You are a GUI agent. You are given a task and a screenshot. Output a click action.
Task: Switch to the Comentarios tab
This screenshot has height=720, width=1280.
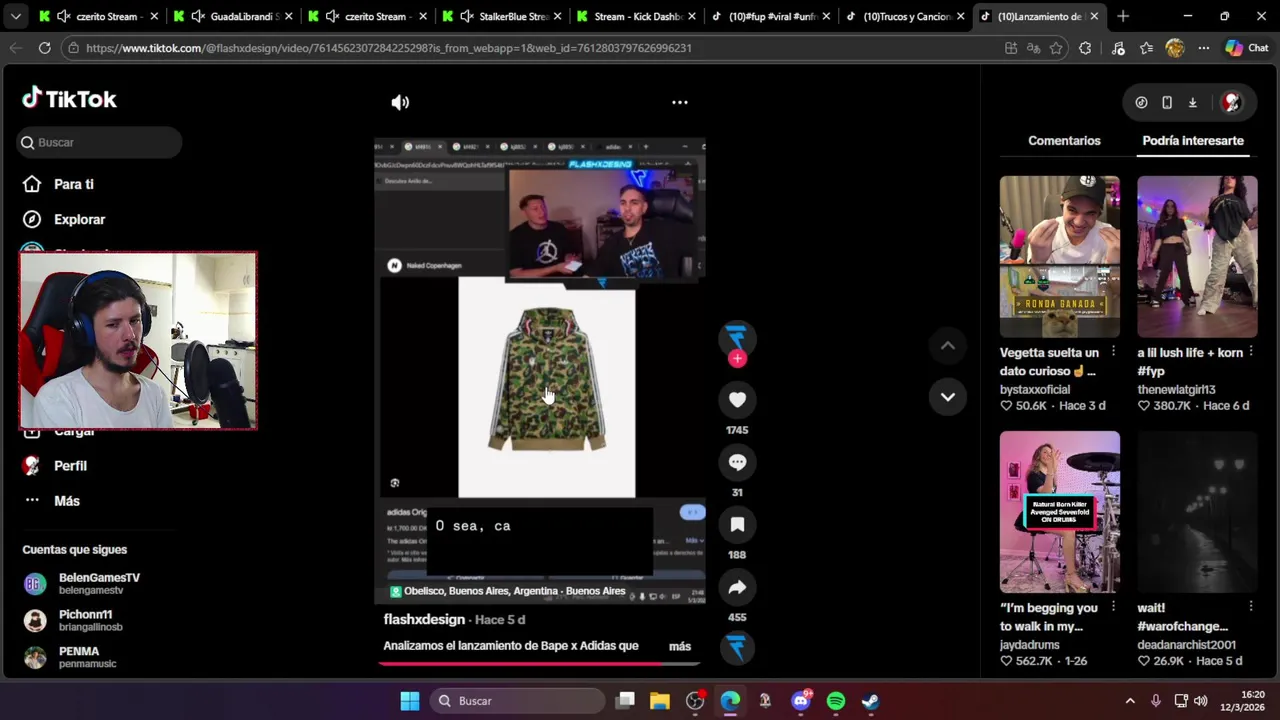coord(1064,141)
